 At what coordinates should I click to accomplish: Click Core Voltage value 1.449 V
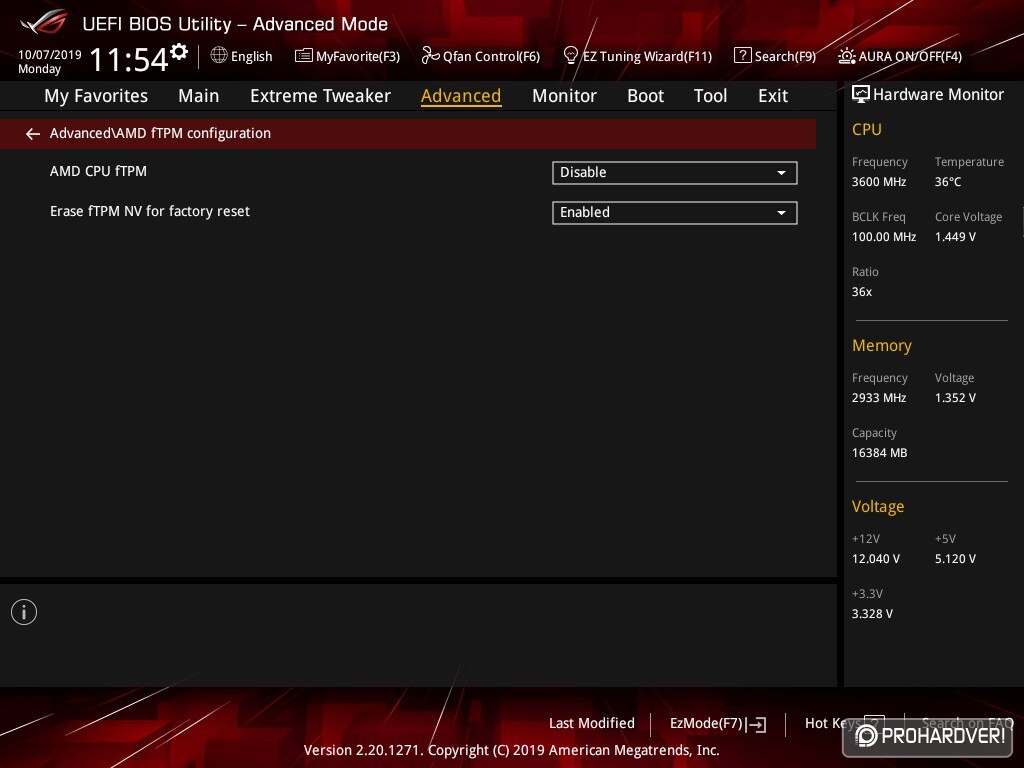tap(955, 237)
